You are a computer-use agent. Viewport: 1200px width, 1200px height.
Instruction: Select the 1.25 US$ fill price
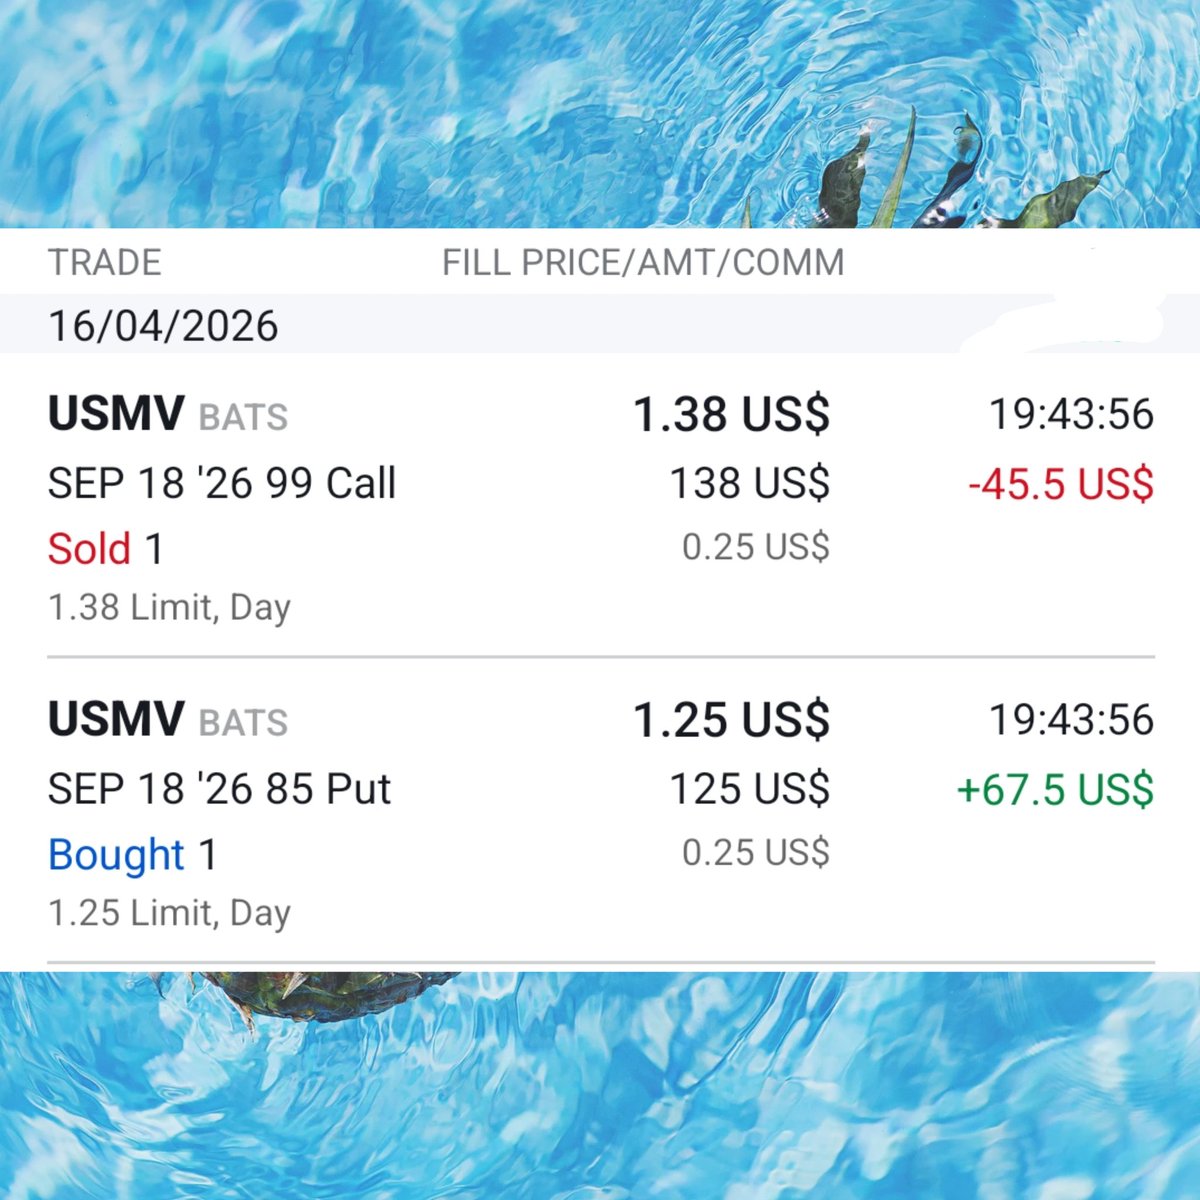732,719
